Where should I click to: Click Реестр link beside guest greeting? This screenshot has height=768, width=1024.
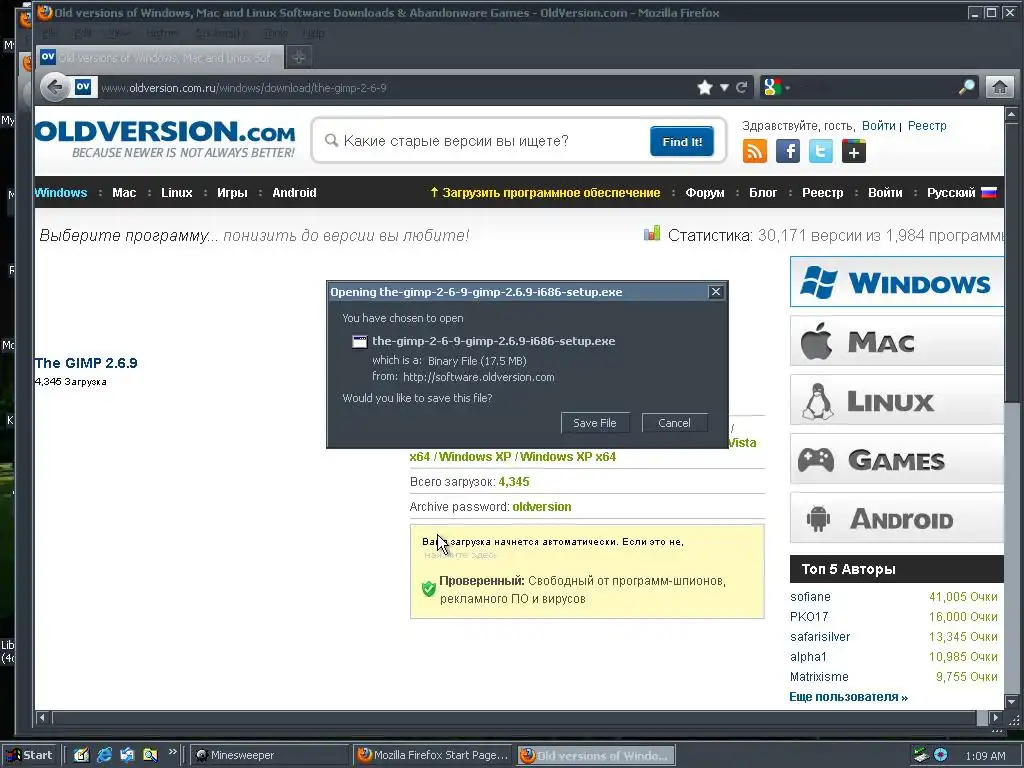927,125
